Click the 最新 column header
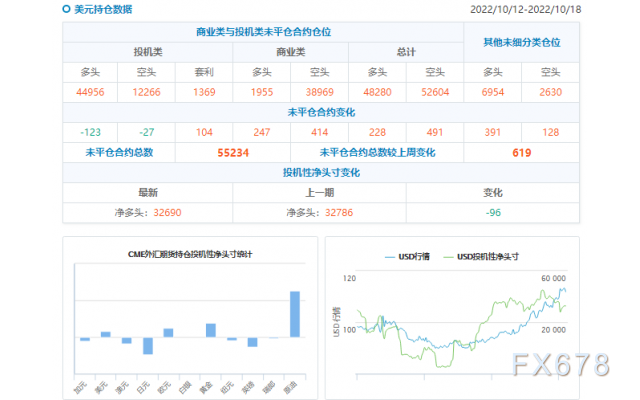Image resolution: width=640 pixels, height=400 pixels. [148, 193]
